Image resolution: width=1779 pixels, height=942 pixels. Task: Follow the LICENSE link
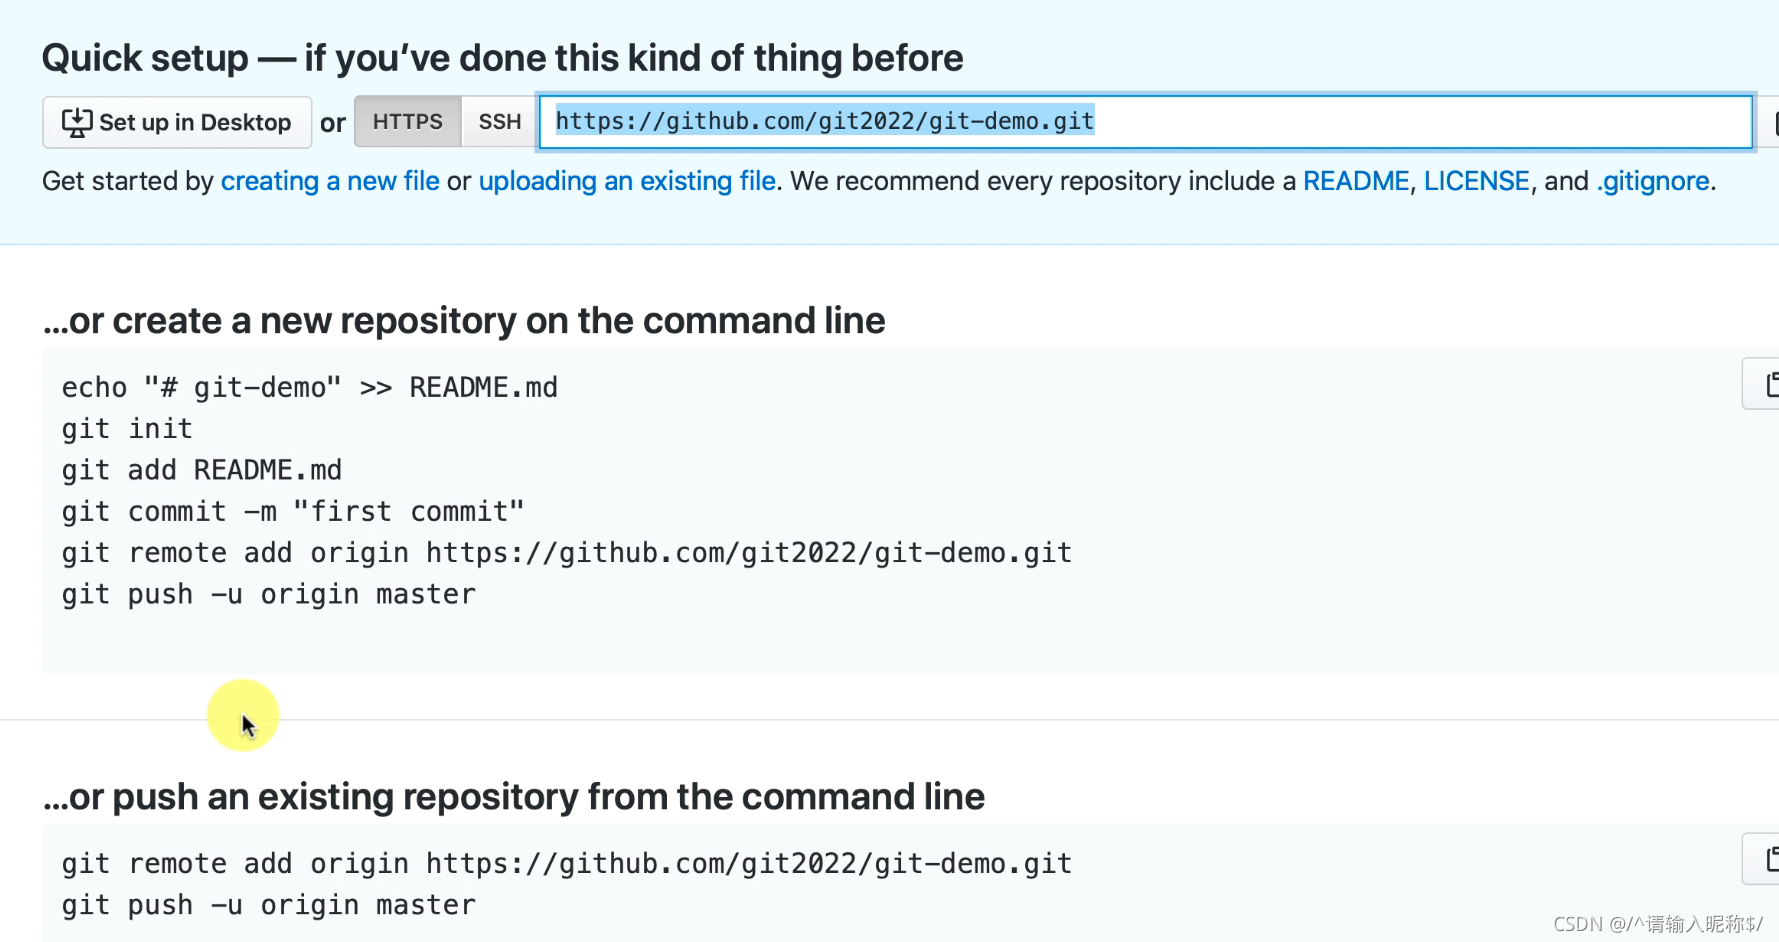point(1476,181)
